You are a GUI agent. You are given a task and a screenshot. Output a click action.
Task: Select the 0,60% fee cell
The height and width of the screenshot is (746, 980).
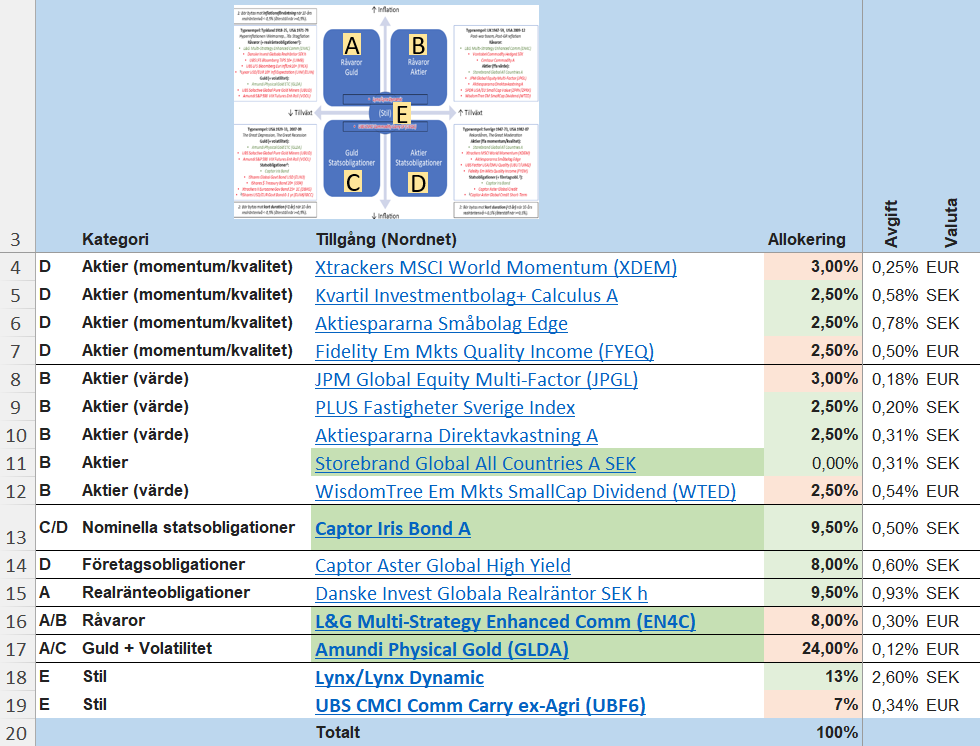coord(895,565)
